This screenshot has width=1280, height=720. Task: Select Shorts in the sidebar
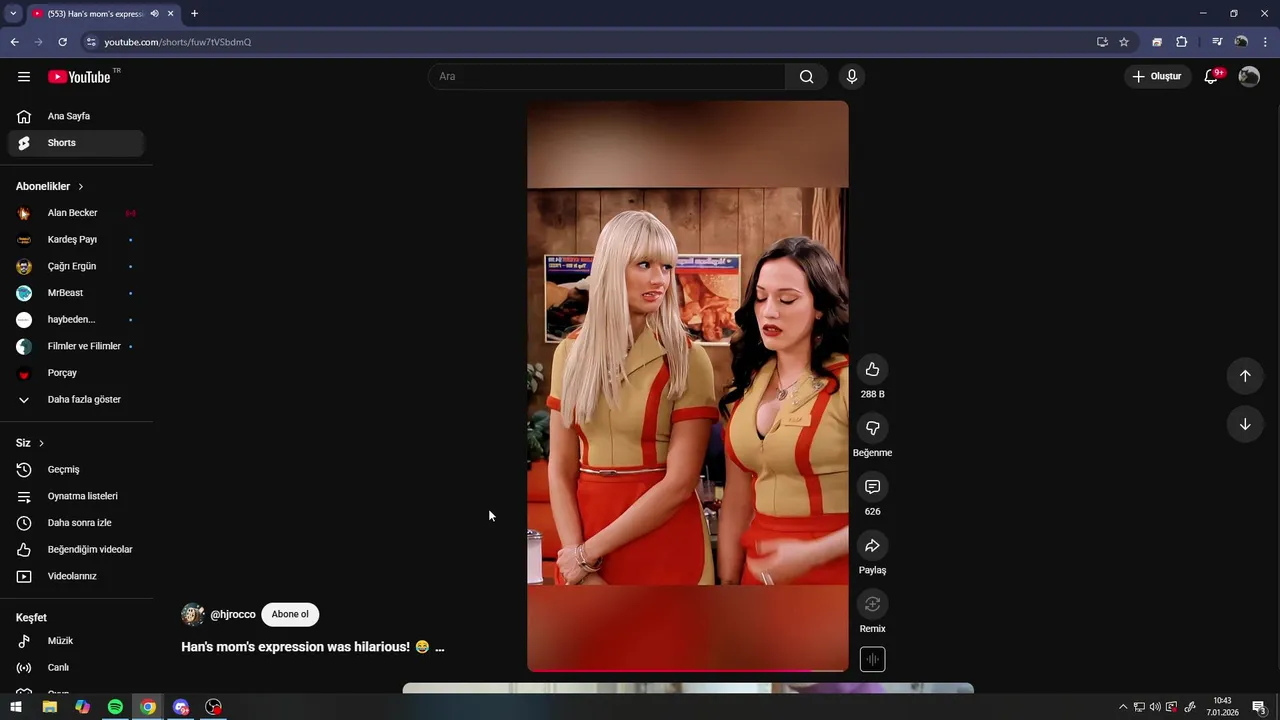(x=76, y=143)
